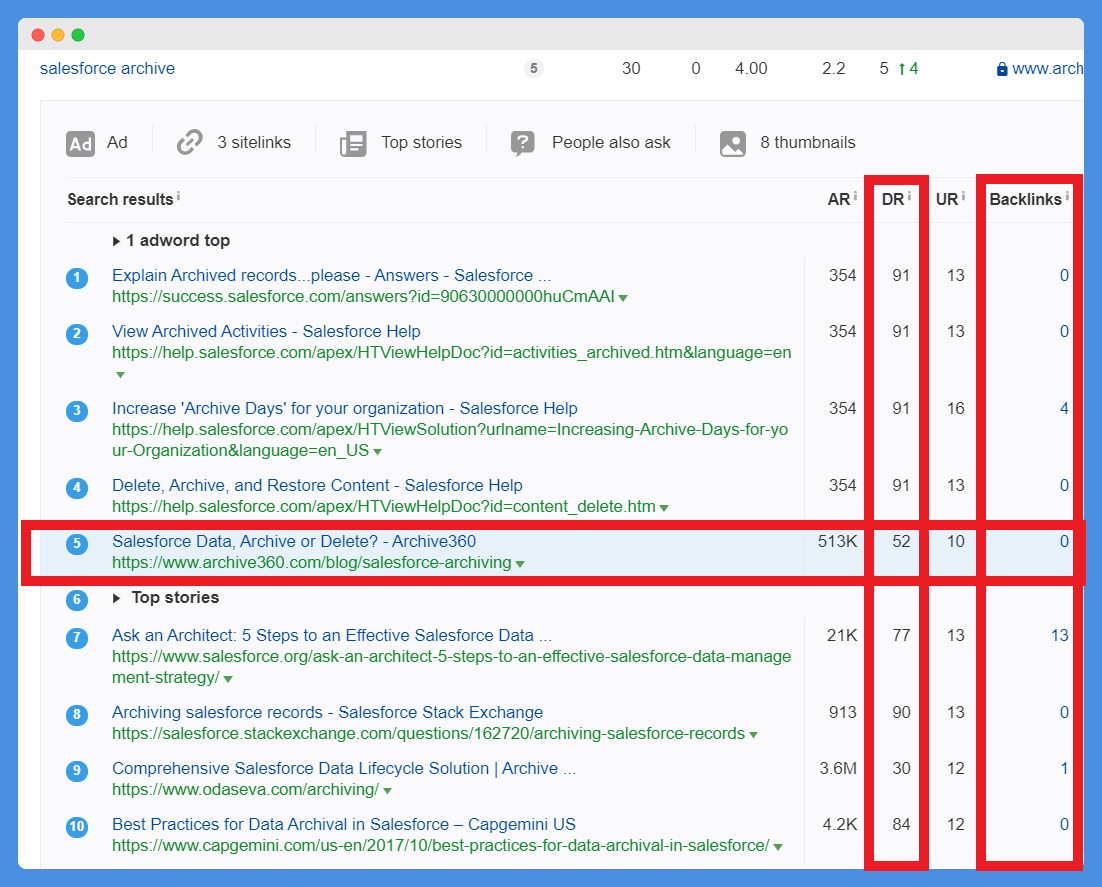
Task: Open dropdown arrow after archive360.com URL
Action: 520,564
